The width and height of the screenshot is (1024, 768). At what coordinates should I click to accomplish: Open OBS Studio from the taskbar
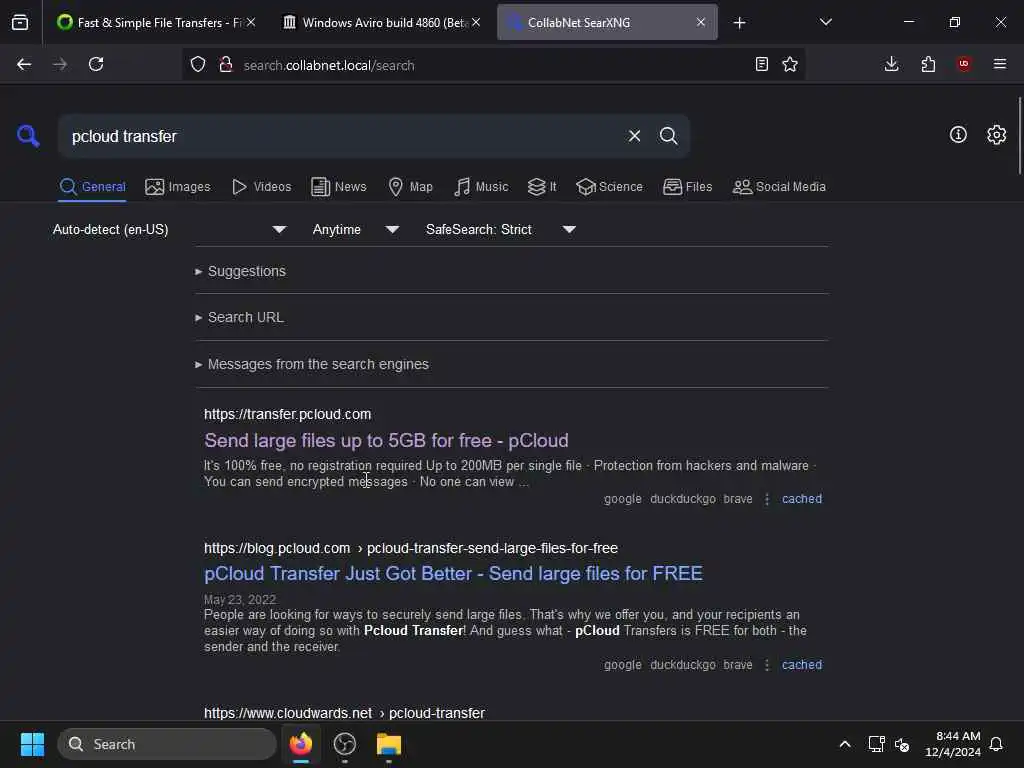(x=345, y=744)
